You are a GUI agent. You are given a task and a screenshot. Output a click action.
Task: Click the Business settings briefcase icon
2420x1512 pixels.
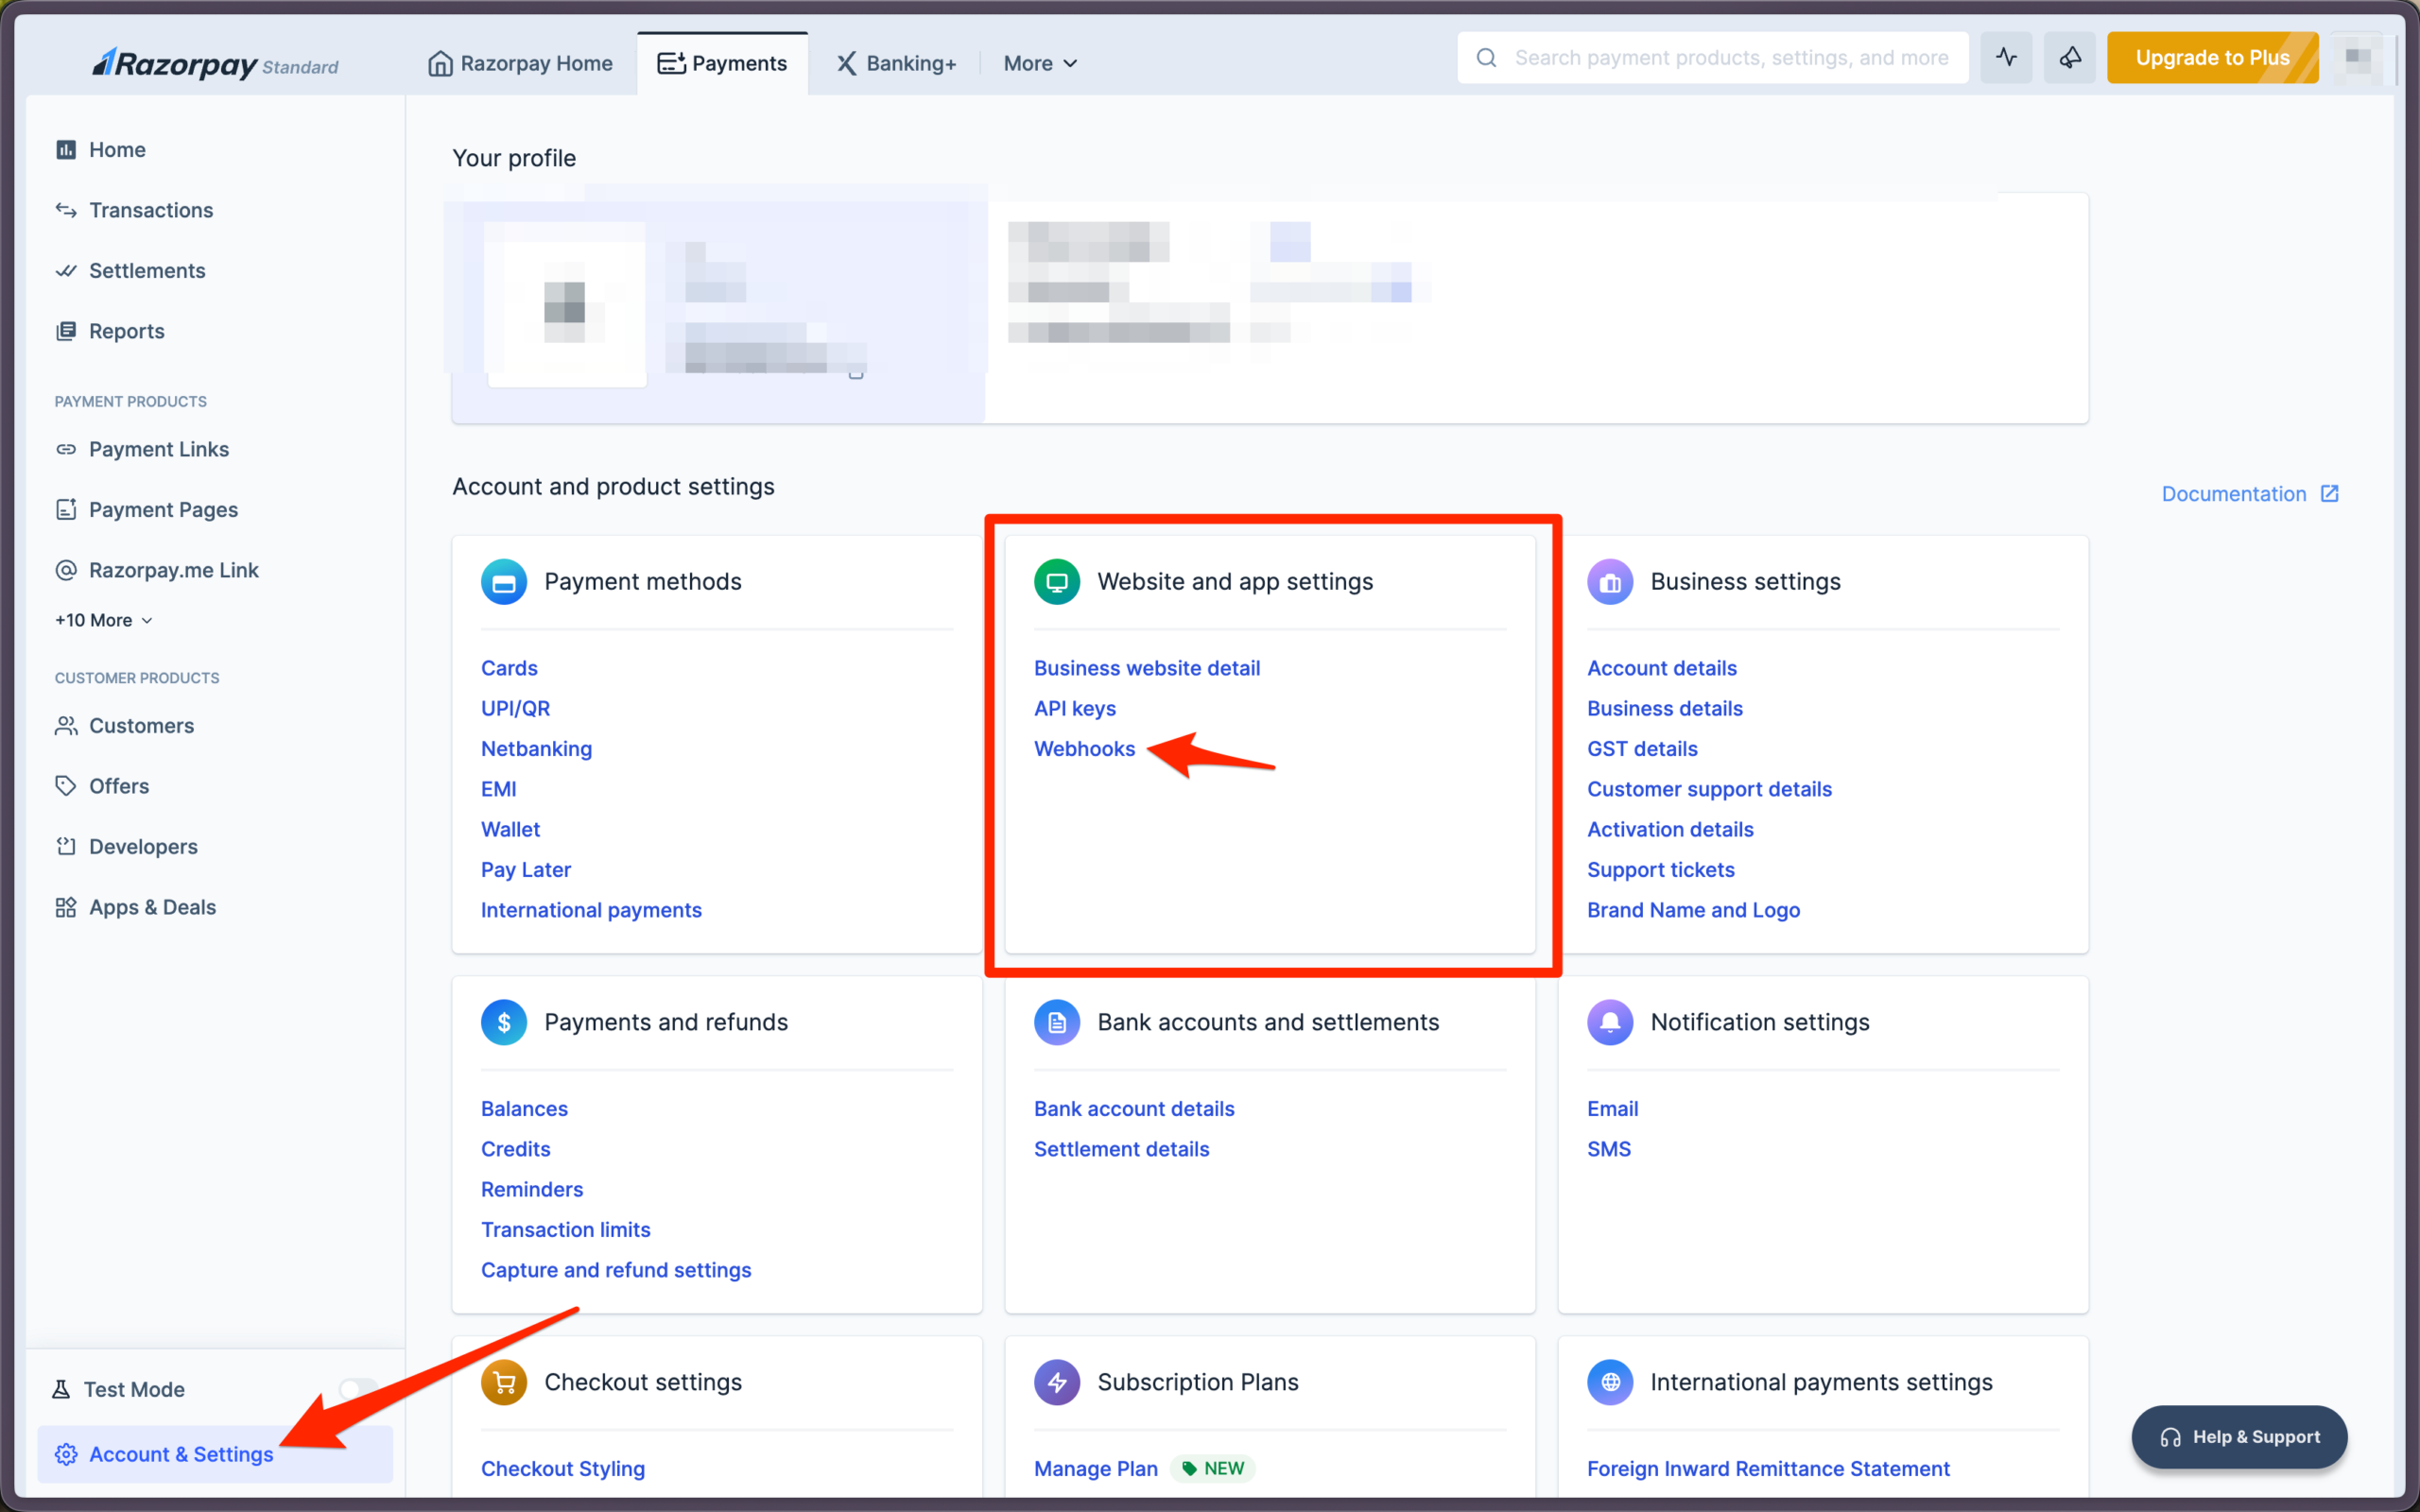(1609, 582)
